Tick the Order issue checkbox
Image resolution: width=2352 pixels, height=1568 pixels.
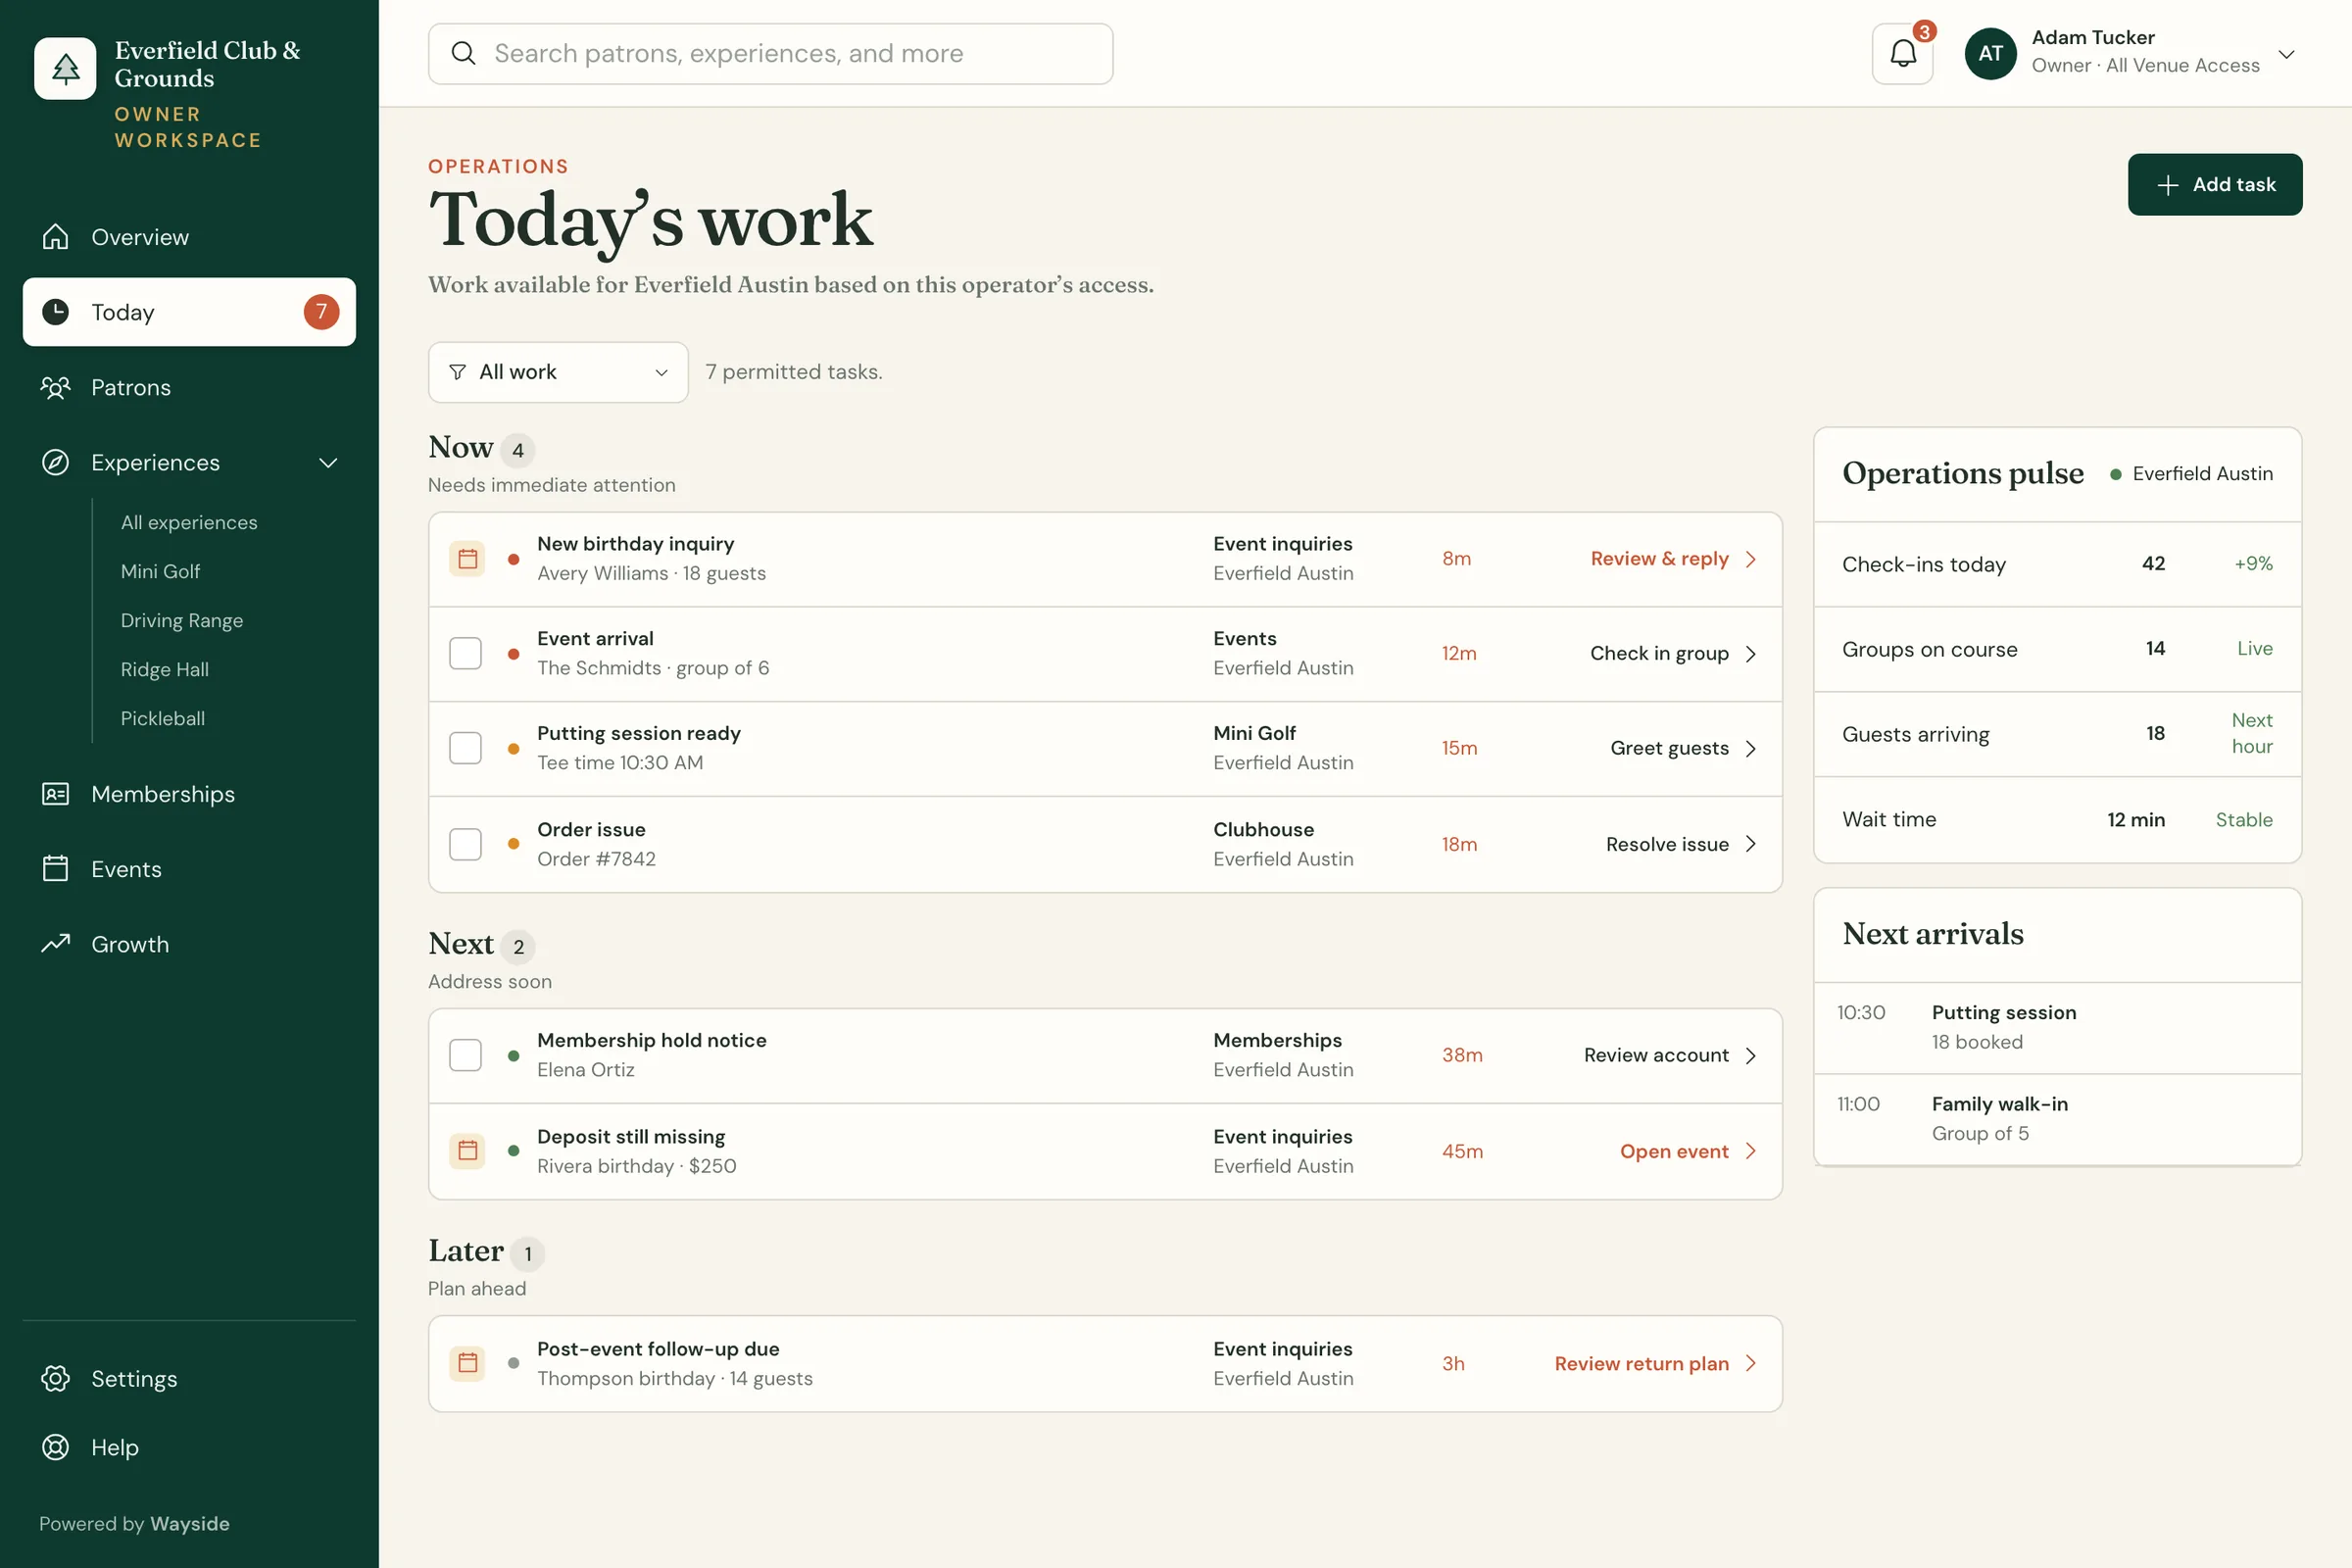coord(465,844)
